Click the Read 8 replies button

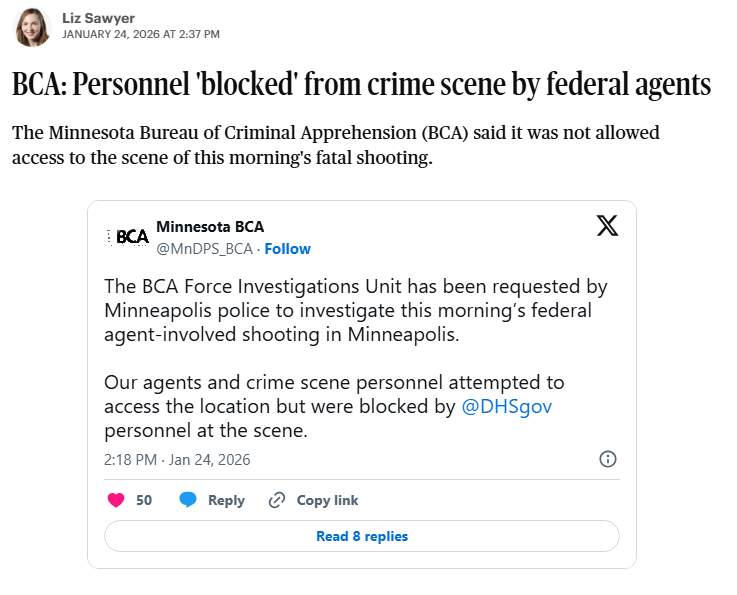click(361, 536)
